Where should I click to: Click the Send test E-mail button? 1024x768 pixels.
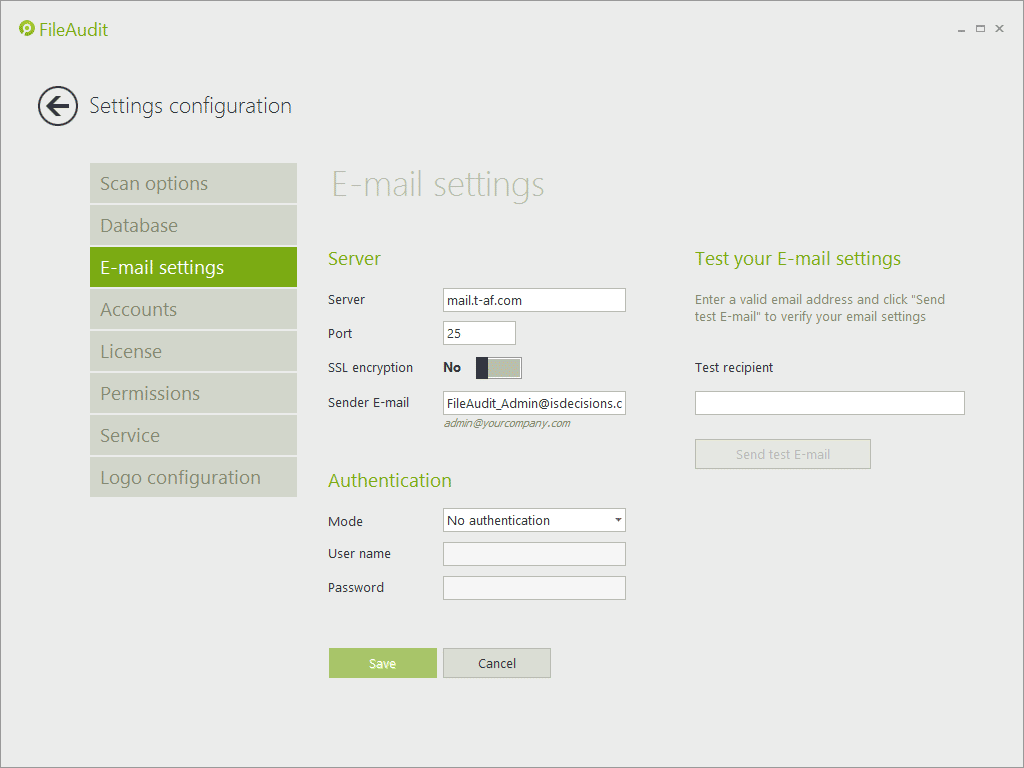coord(783,454)
